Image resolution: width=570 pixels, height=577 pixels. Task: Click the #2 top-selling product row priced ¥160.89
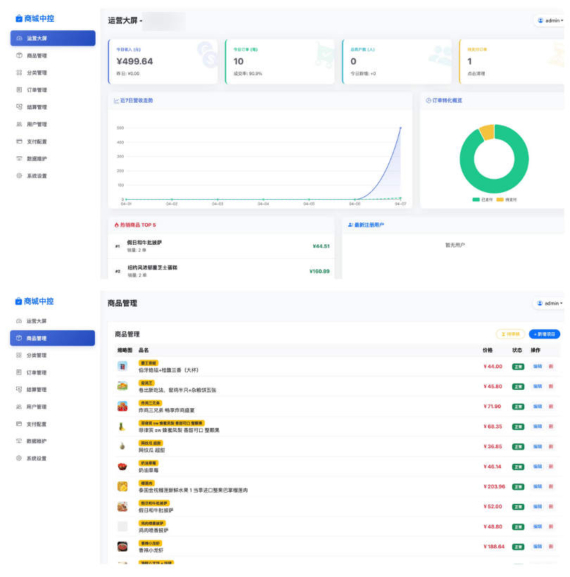tap(222, 270)
